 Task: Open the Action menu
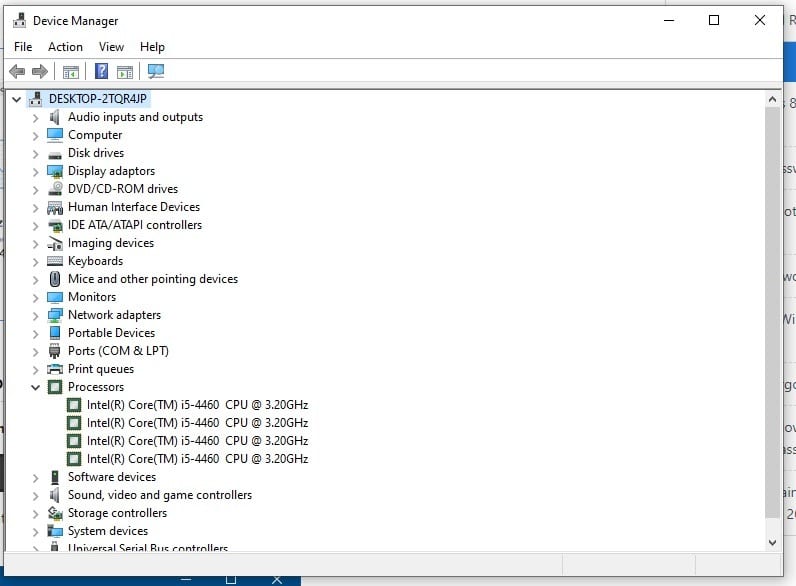[65, 47]
